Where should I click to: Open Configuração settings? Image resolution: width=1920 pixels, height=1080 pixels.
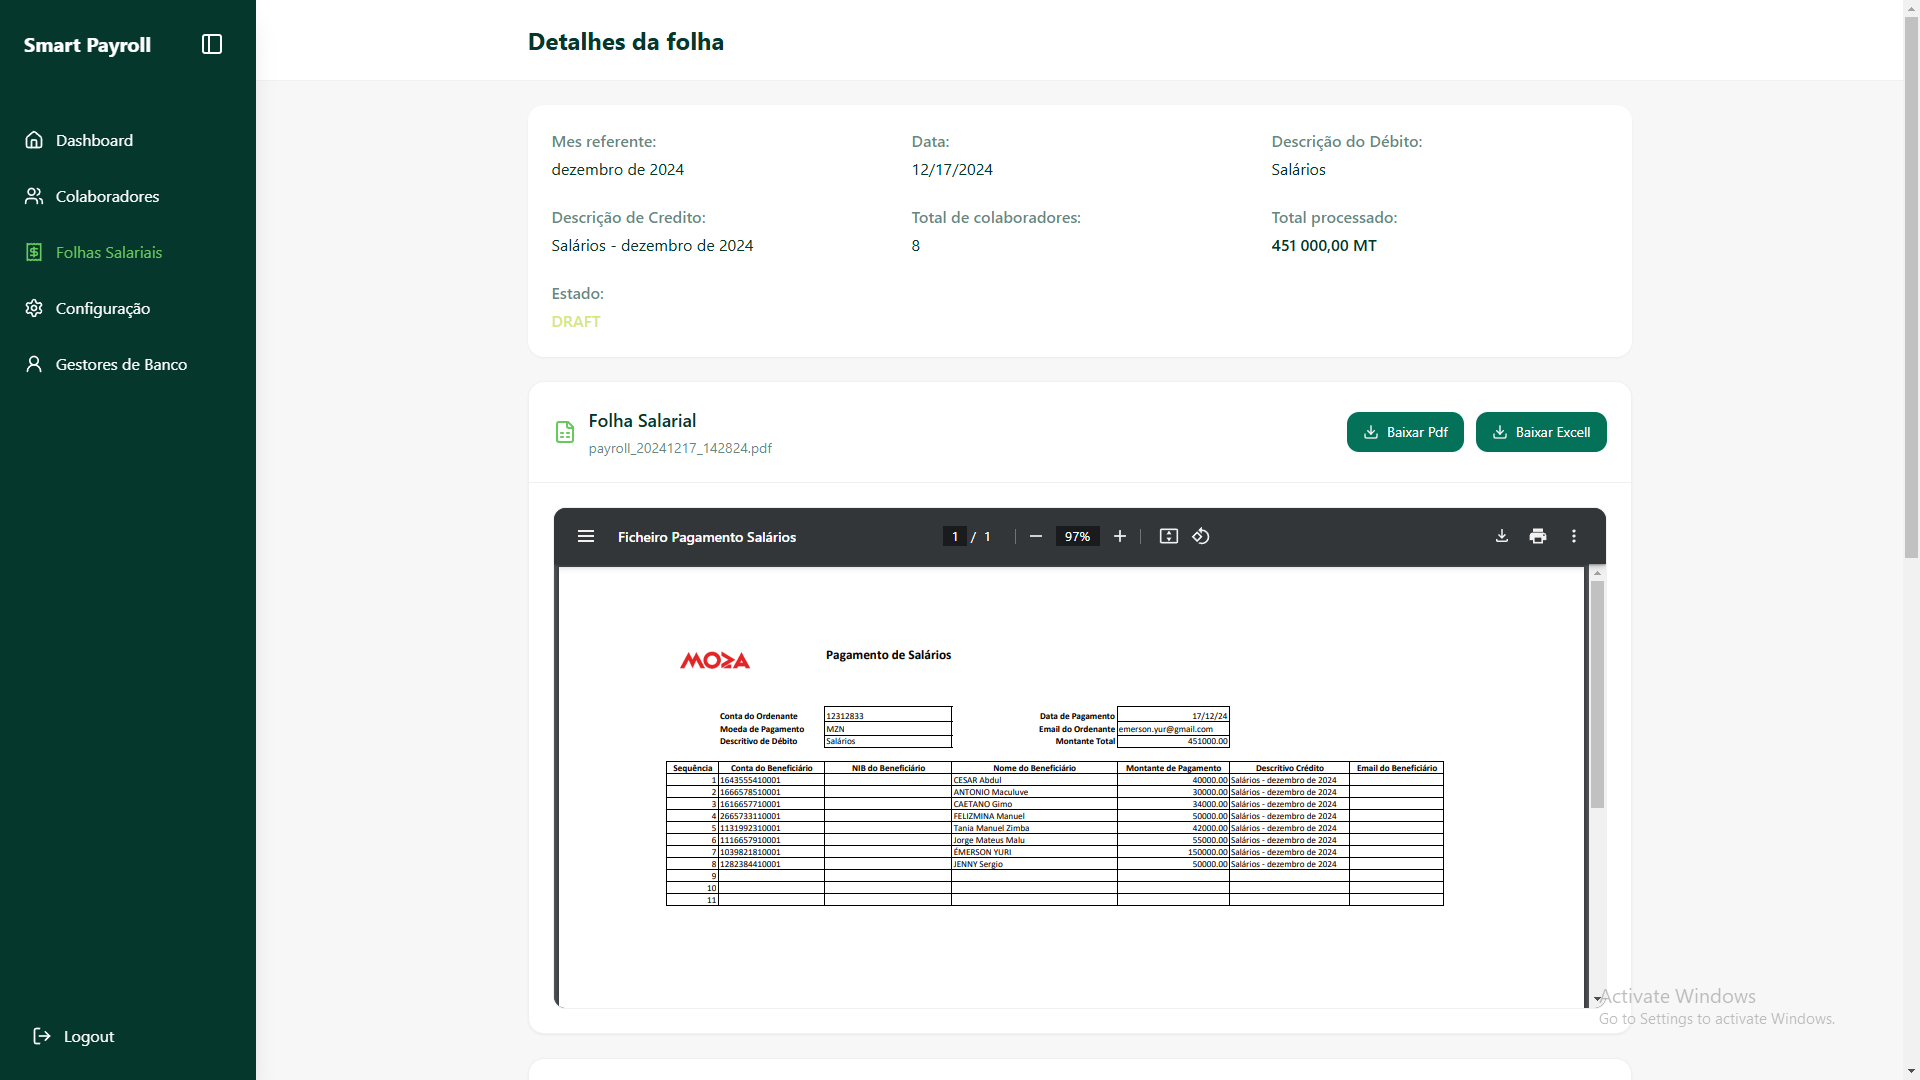tap(102, 308)
